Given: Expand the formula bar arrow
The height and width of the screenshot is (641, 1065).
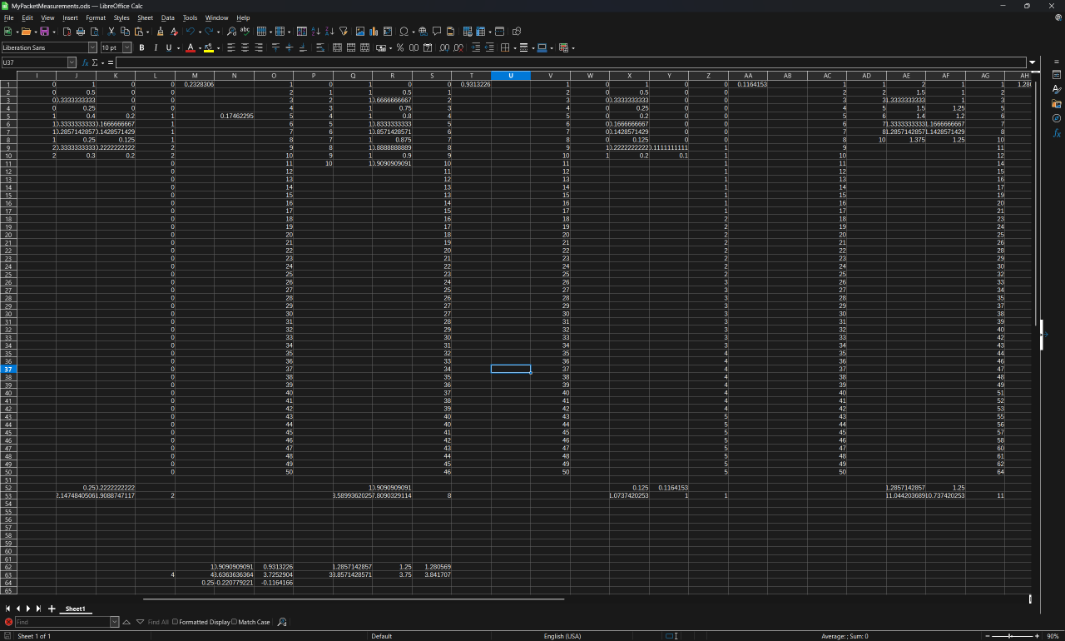Looking at the screenshot, I should [1033, 62].
